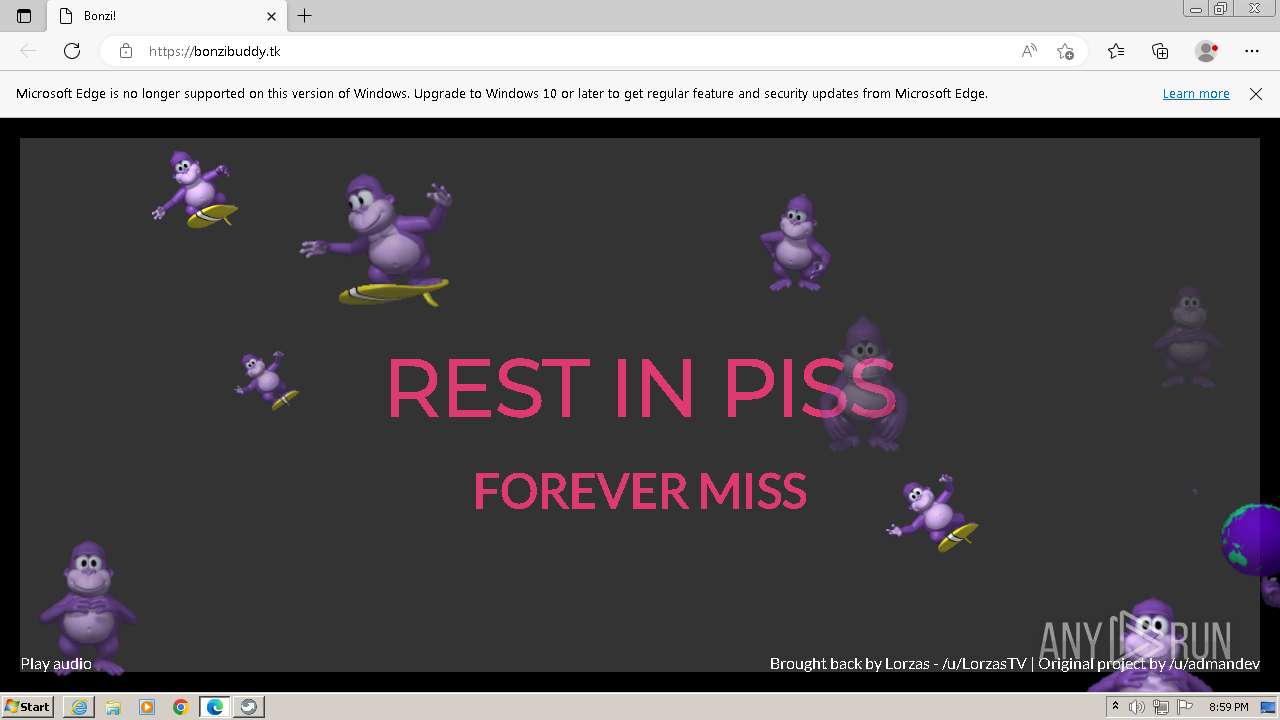The image size is (1280, 720).
Task: Open the Windows Start menu
Action: (27, 706)
